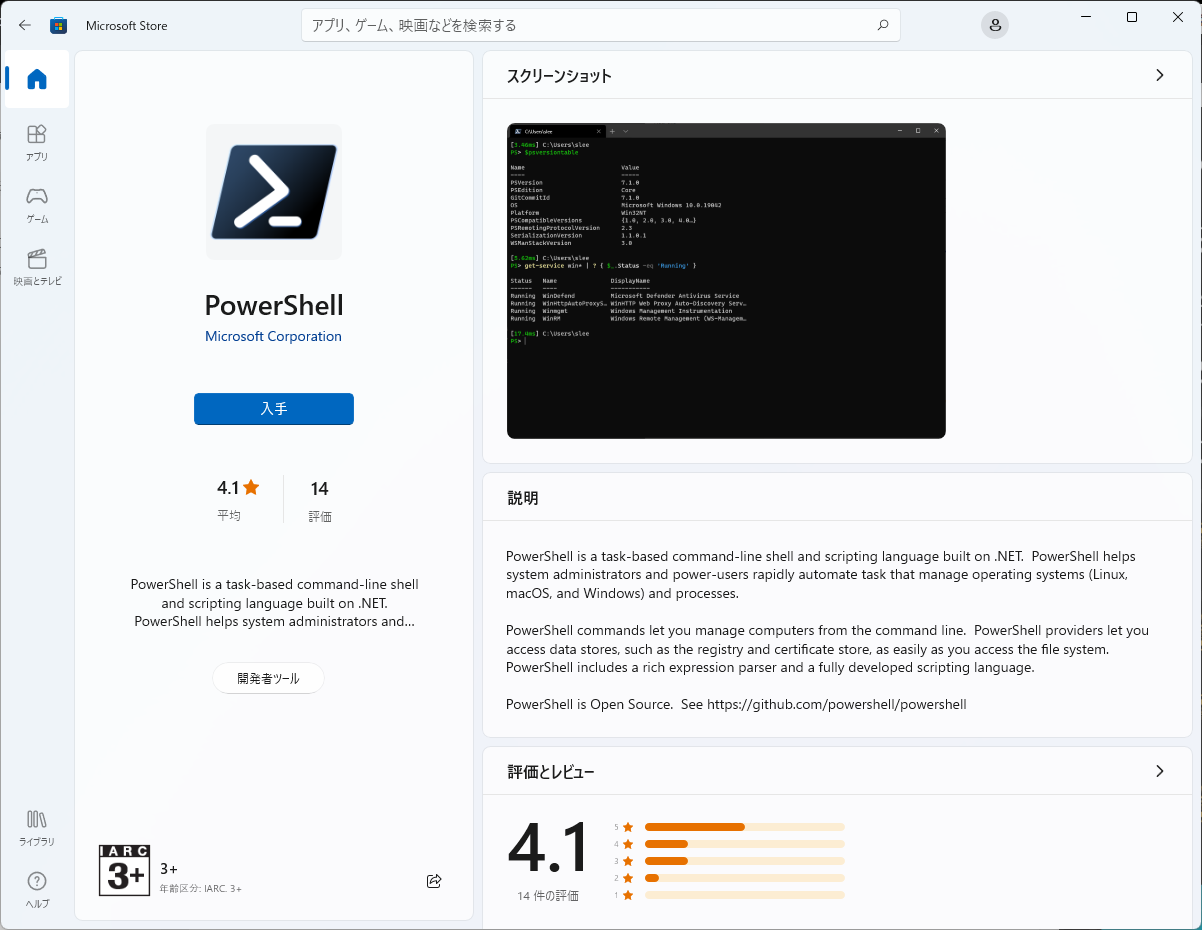Open ライブラリ in the sidebar

pyautogui.click(x=37, y=828)
